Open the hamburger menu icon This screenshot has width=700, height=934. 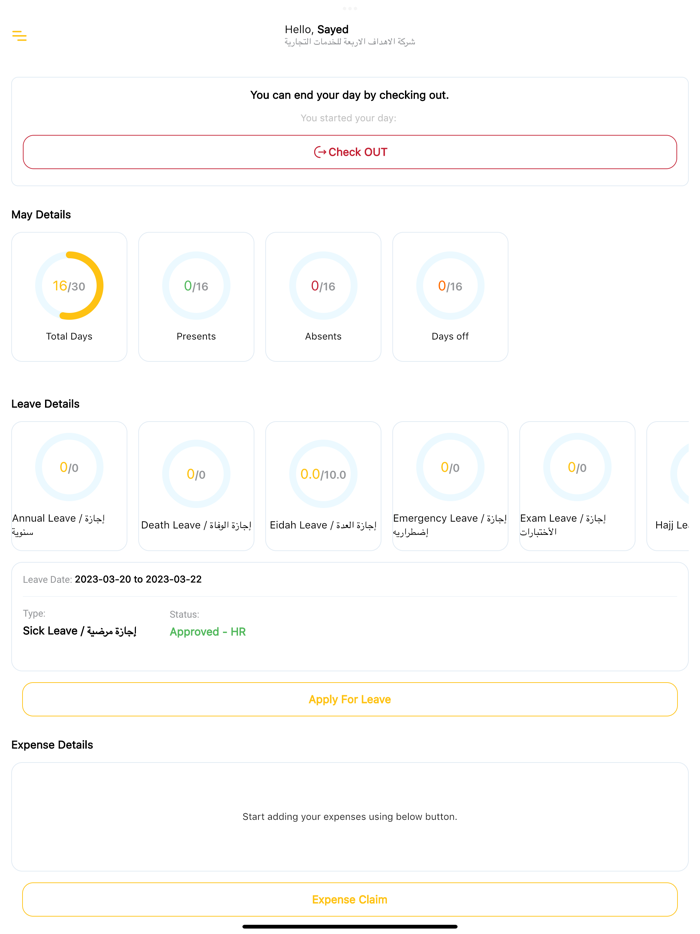click(x=19, y=36)
